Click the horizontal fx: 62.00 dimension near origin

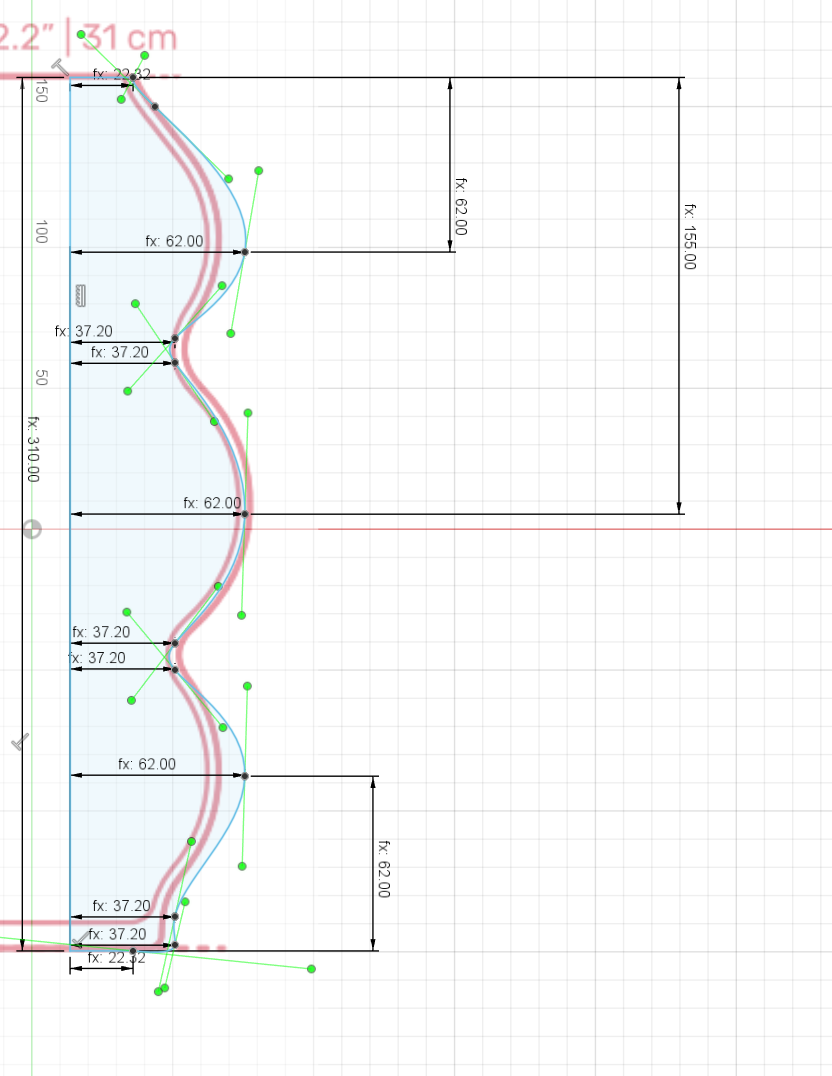point(212,503)
